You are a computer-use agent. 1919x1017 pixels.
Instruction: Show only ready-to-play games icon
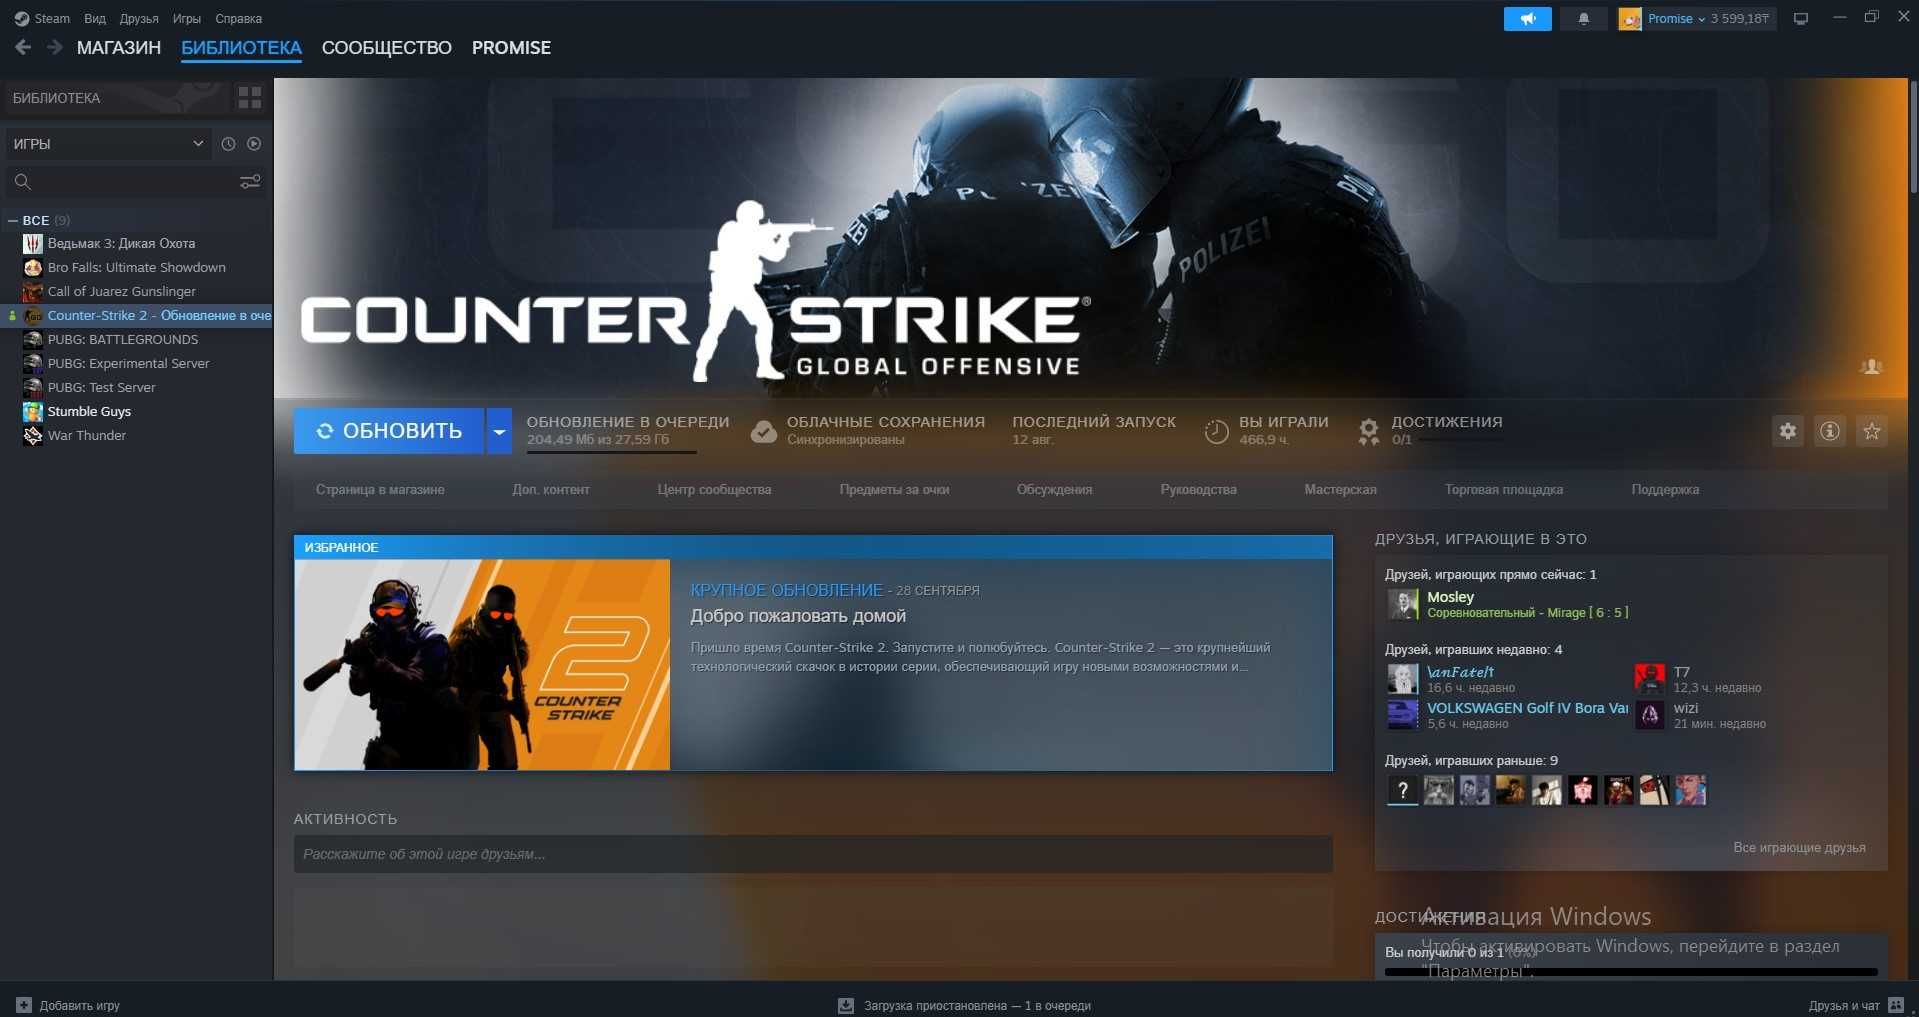254,144
